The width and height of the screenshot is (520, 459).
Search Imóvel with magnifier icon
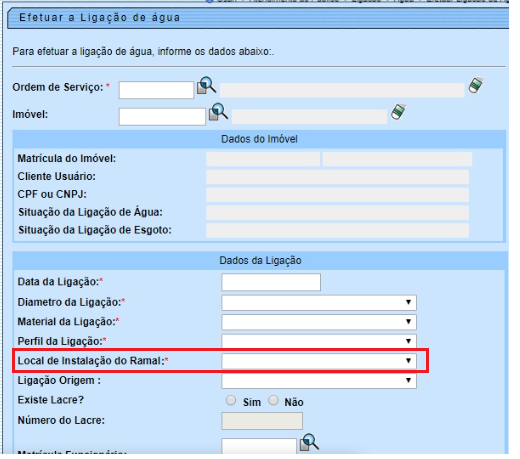coord(218,112)
